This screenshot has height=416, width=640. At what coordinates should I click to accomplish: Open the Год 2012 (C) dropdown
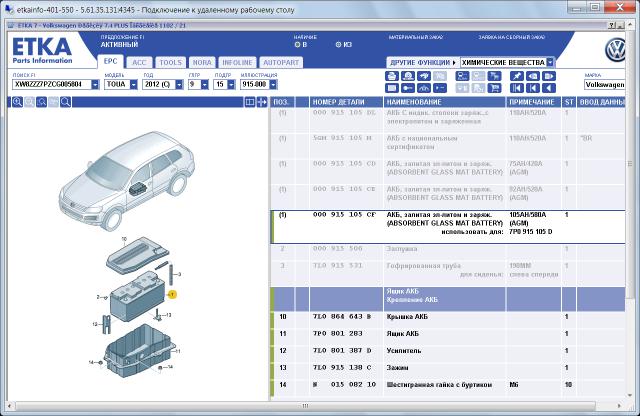(x=179, y=85)
